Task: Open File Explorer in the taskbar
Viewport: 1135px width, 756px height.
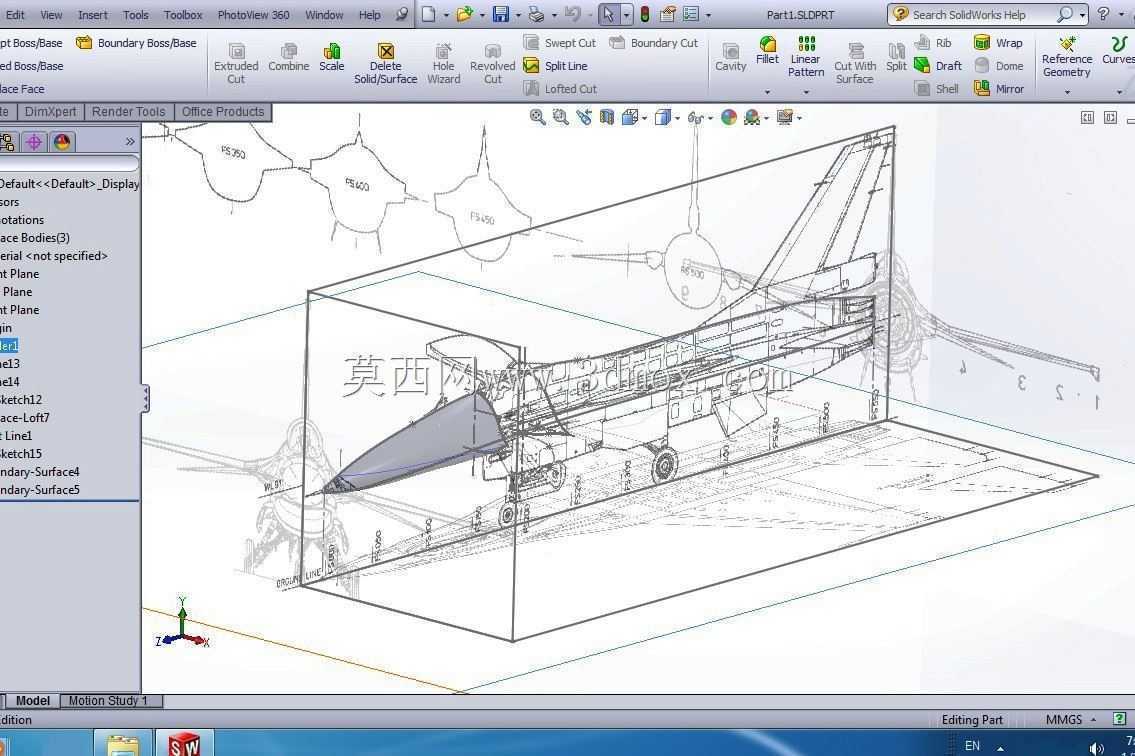Action: point(123,744)
